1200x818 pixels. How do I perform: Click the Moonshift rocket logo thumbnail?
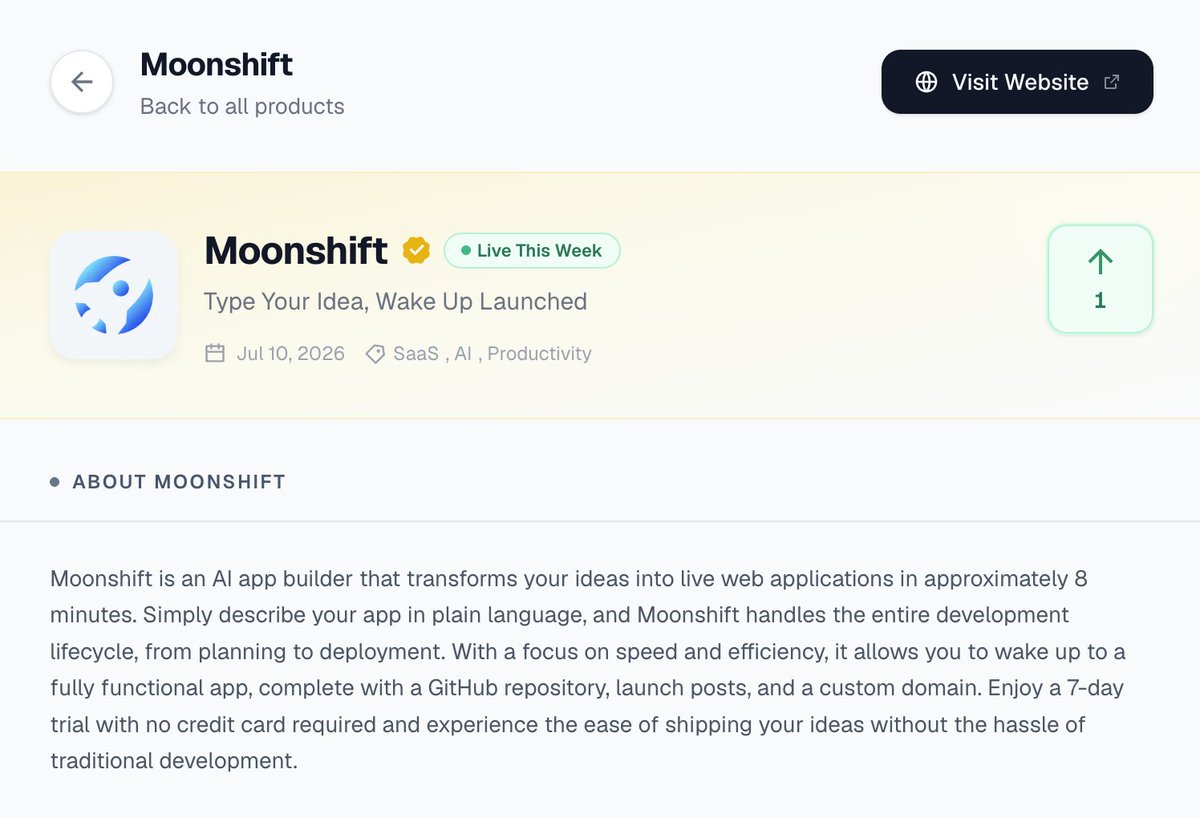click(x=114, y=295)
